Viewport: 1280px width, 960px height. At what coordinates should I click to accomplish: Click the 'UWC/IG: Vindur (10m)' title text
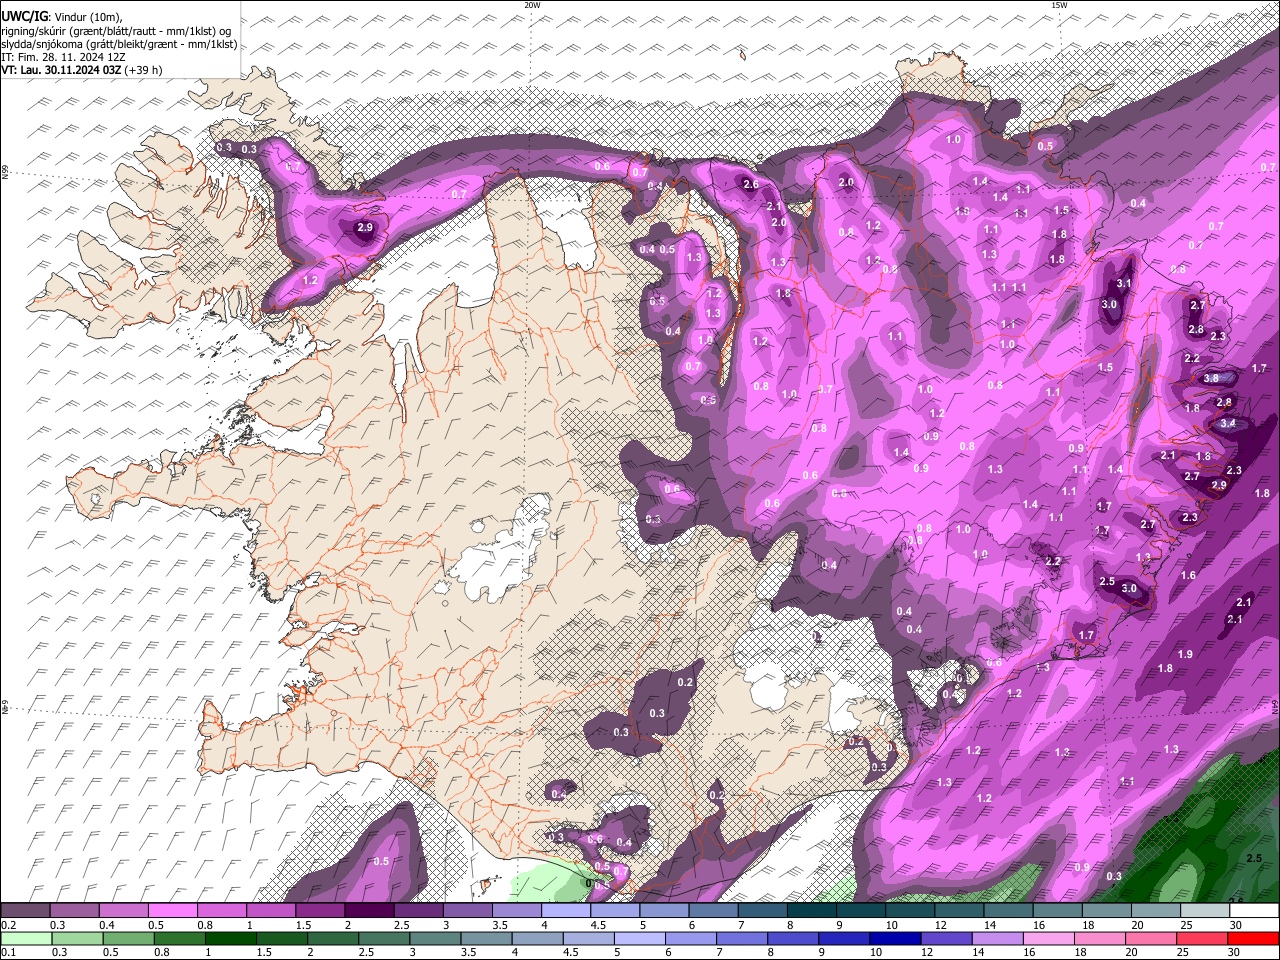coord(62,16)
